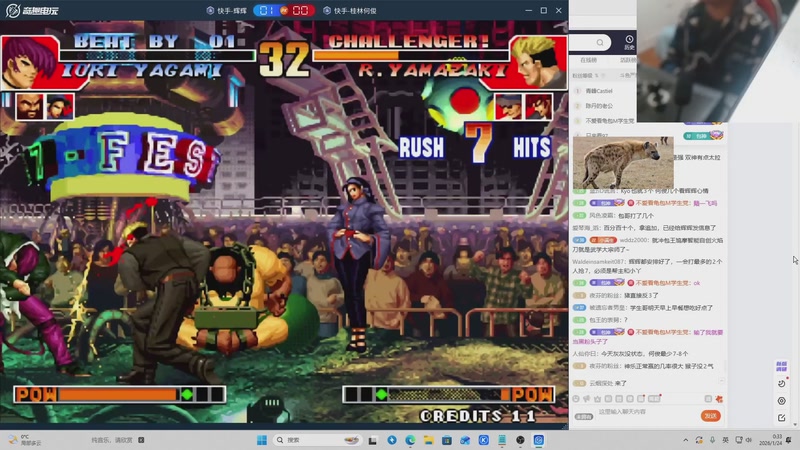Click the 01:00 score display in title bar
800x450 pixels.
(284, 10)
